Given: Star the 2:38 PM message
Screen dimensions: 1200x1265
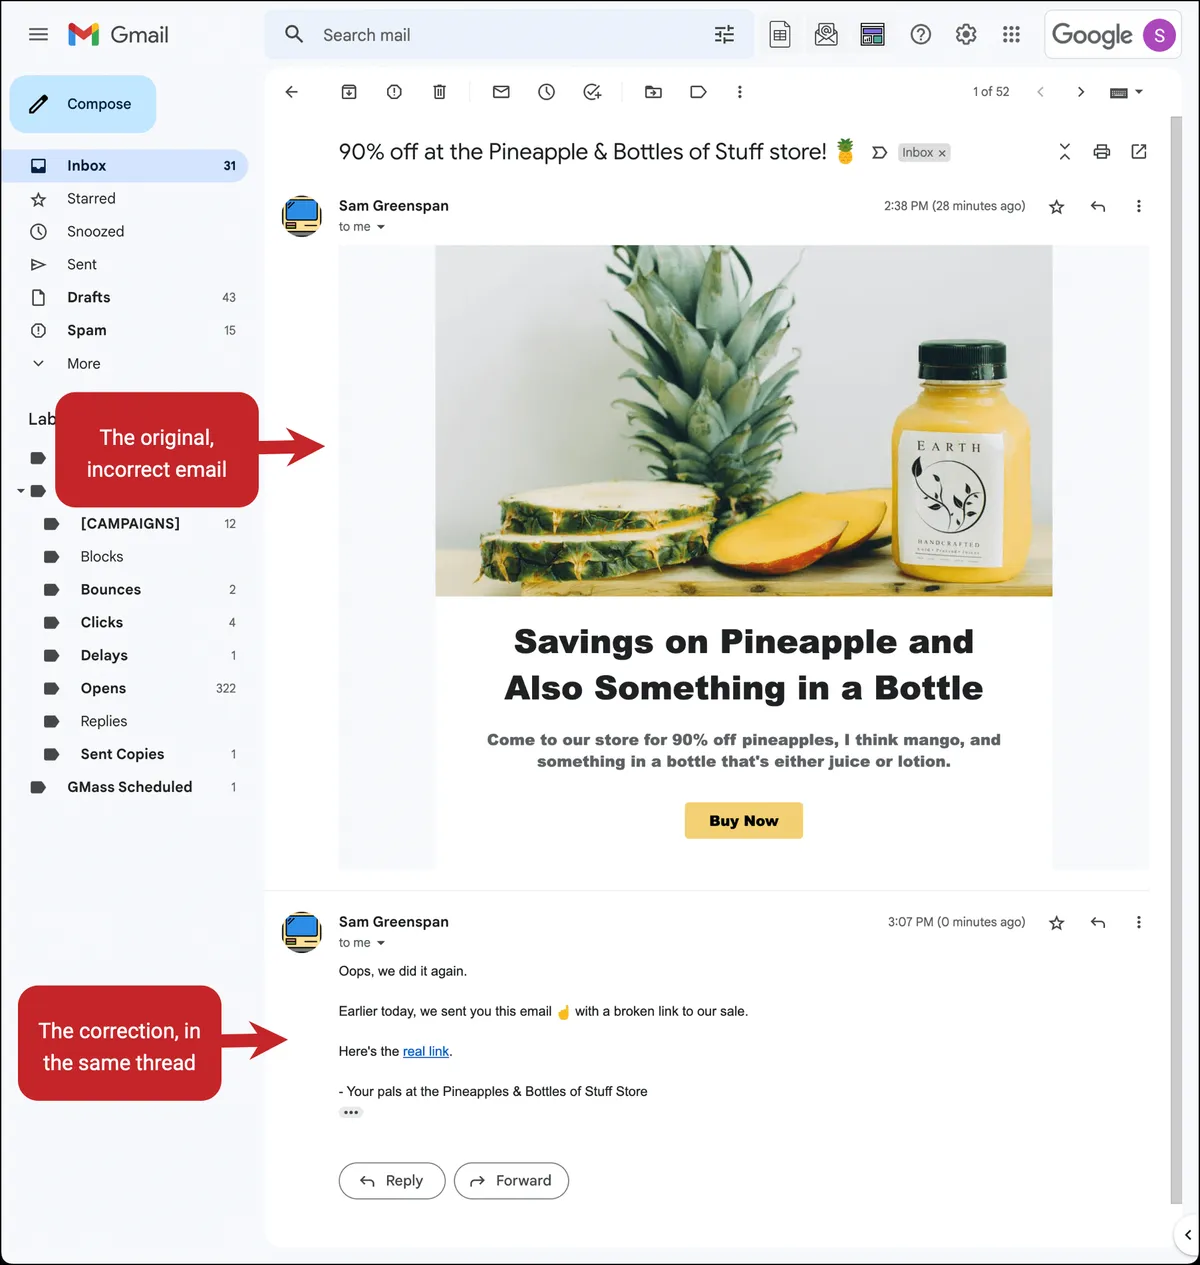Looking at the screenshot, I should point(1056,207).
